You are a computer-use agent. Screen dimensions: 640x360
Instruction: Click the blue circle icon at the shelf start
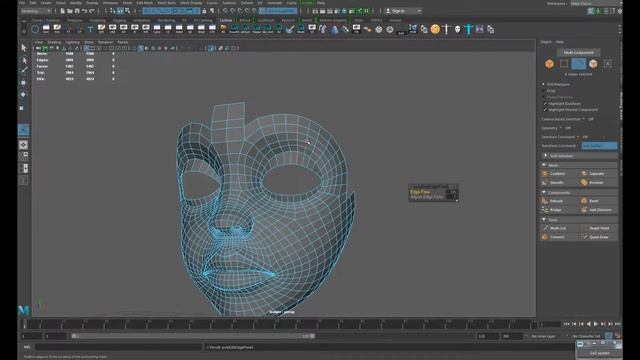click(x=35, y=29)
